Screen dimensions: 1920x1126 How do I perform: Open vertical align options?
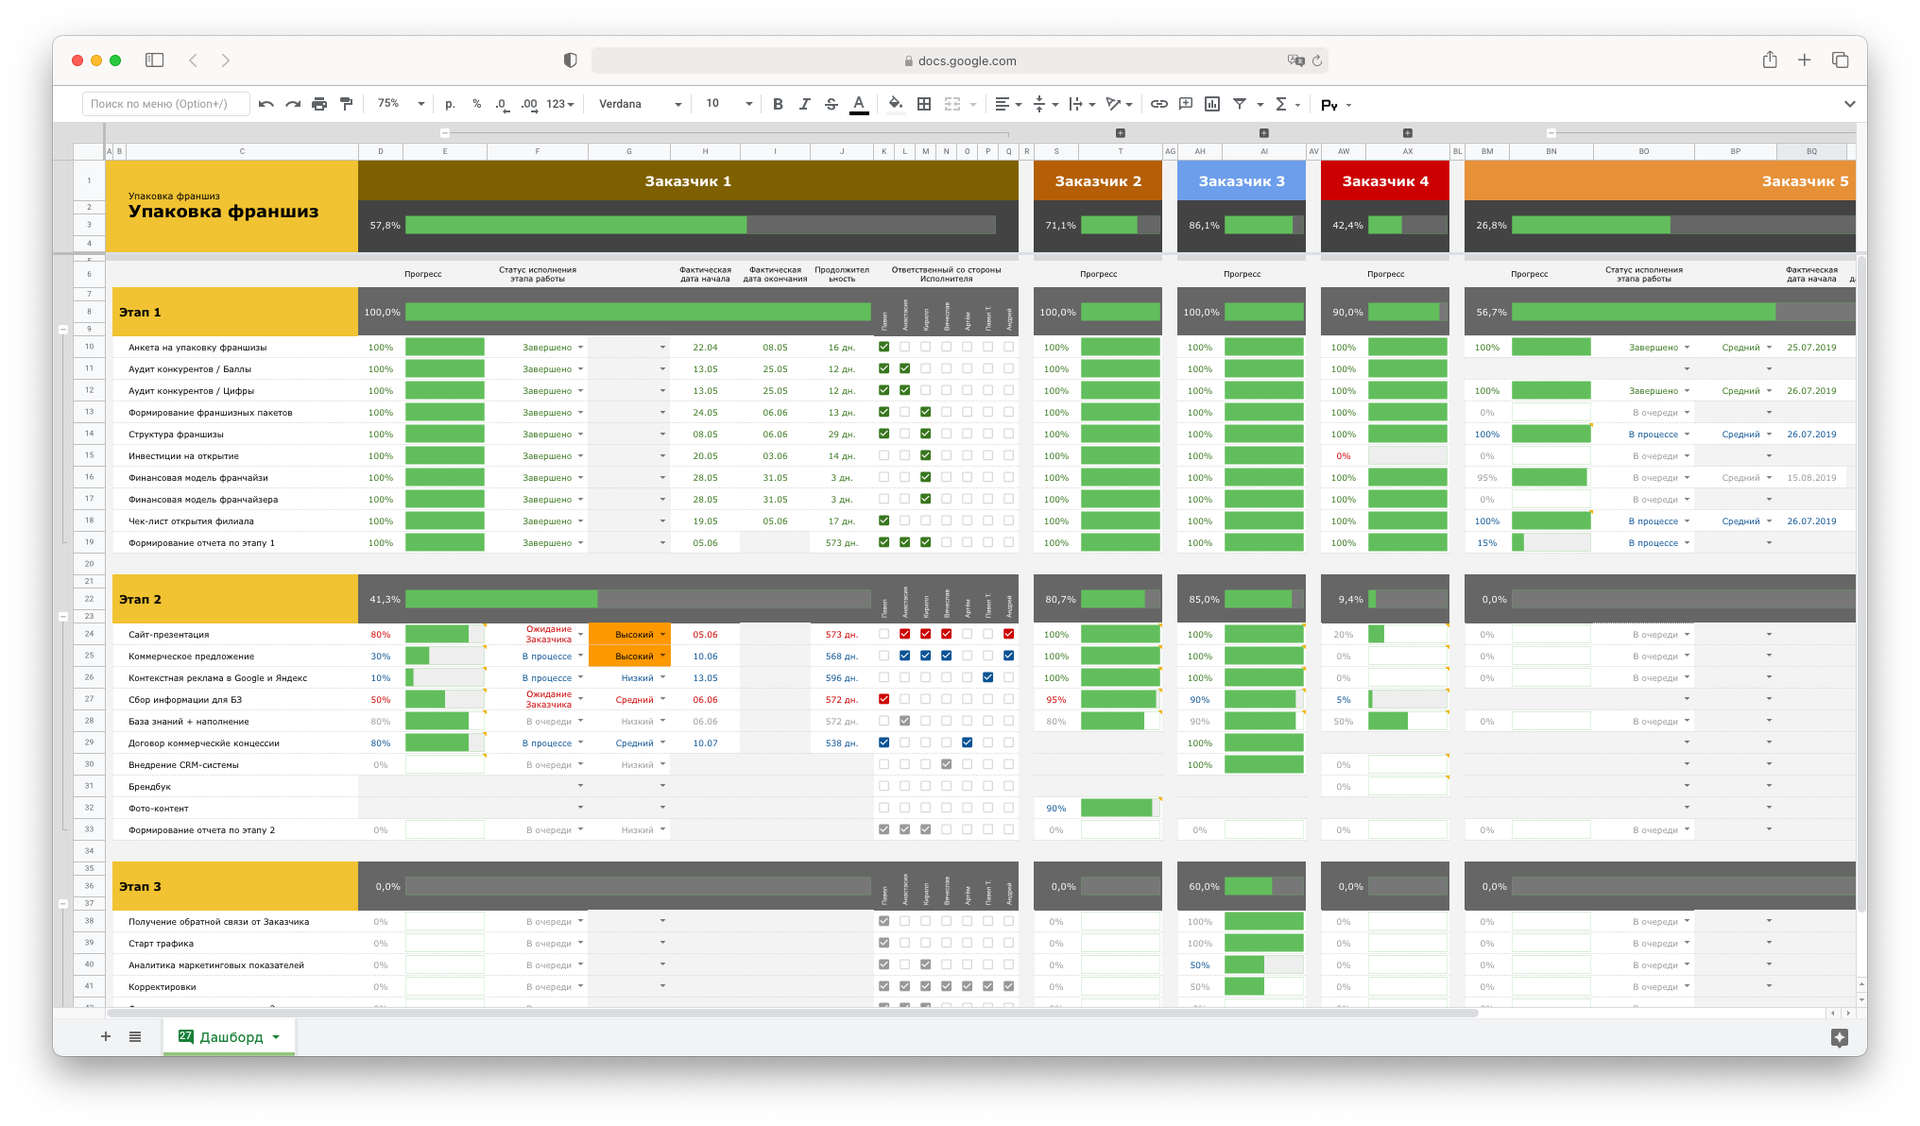(1045, 104)
